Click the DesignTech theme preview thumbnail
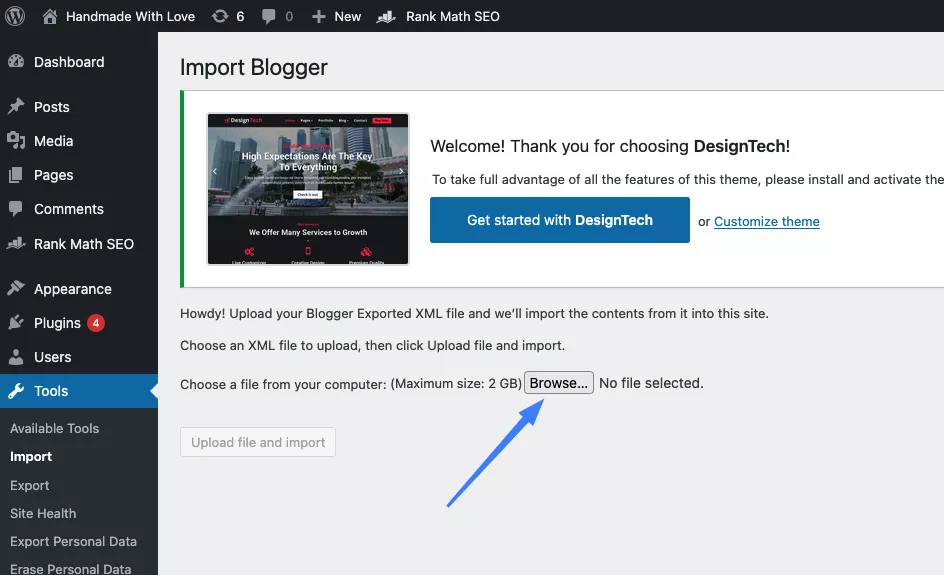The width and height of the screenshot is (944, 575). [308, 189]
